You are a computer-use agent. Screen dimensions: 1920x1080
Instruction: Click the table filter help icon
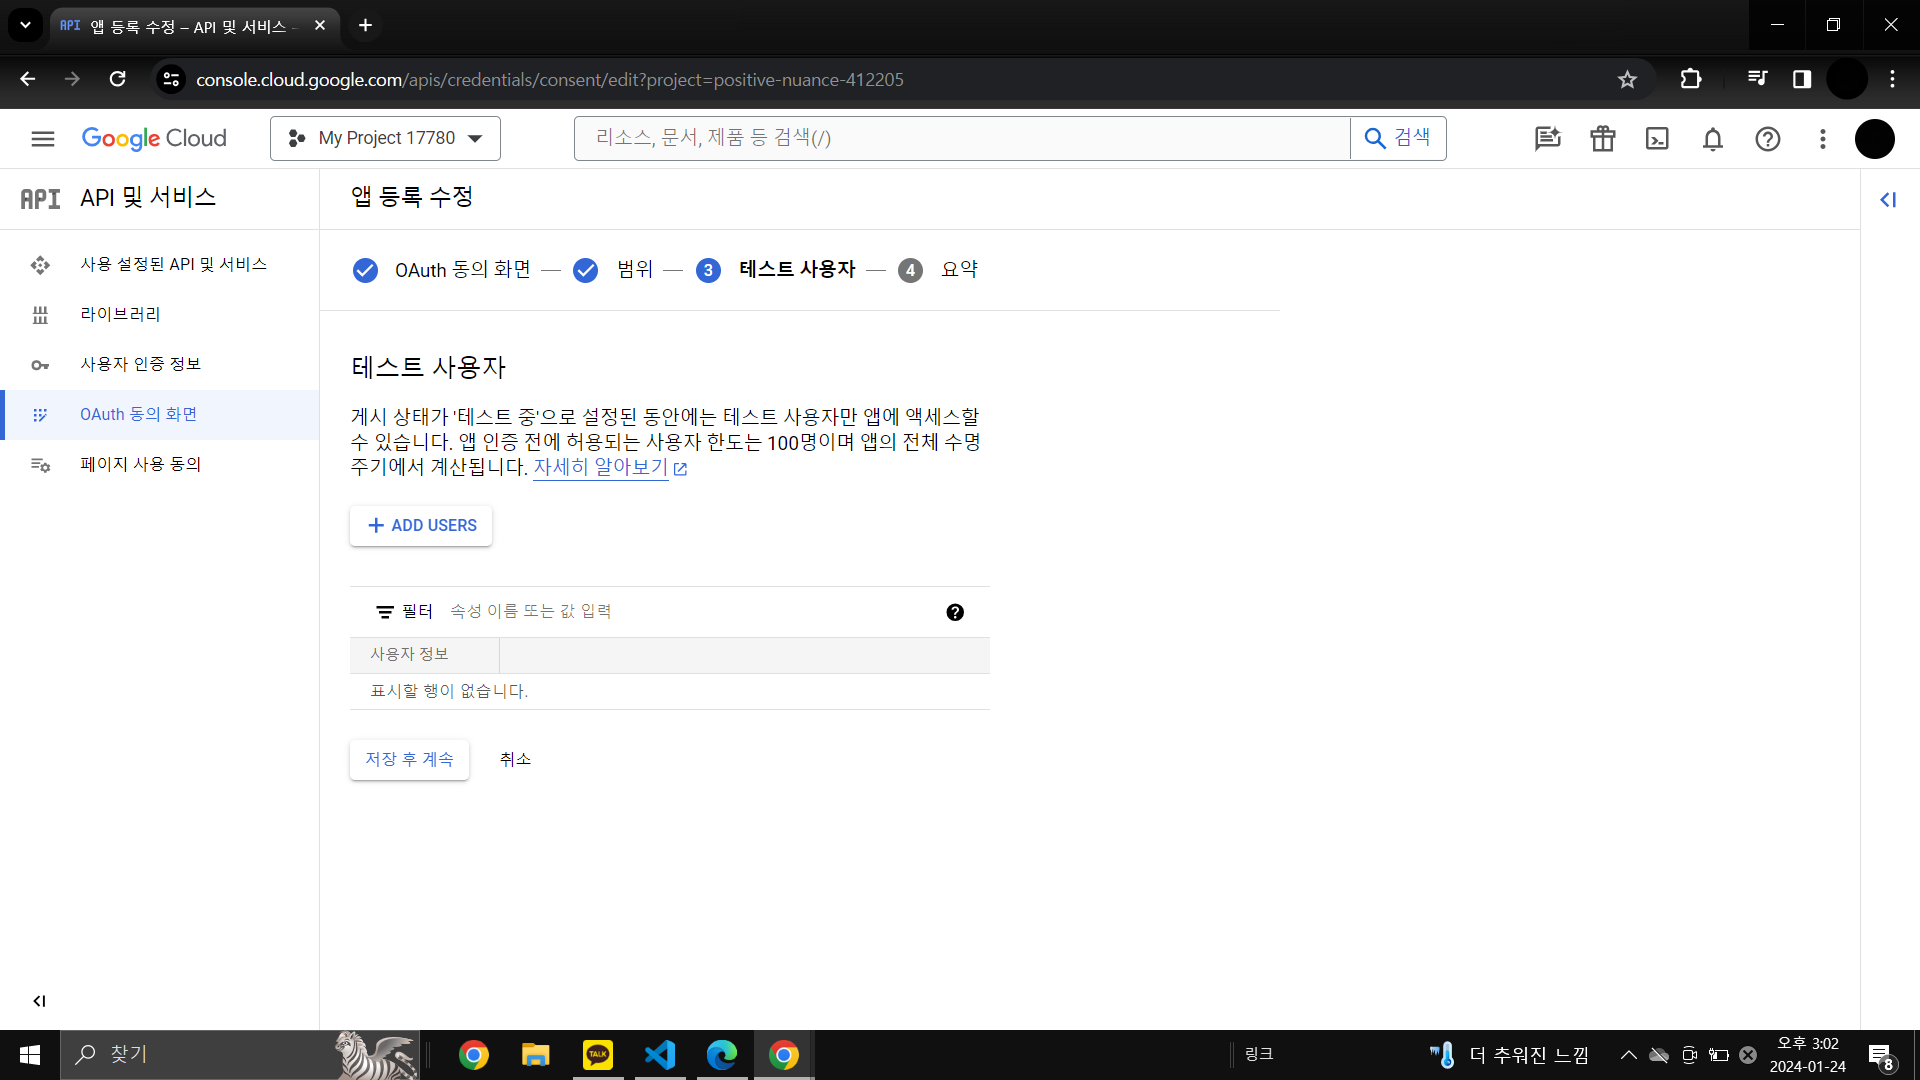pyautogui.click(x=954, y=612)
